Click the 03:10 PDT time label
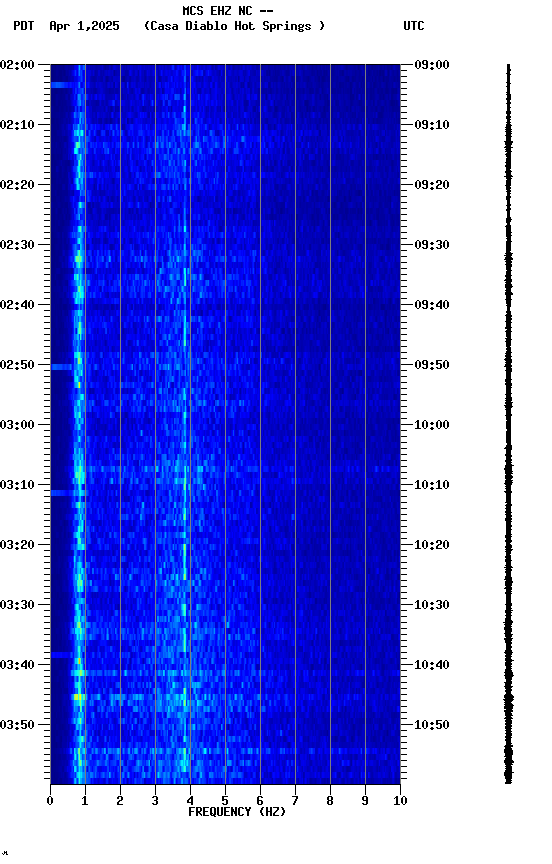The height and width of the screenshot is (864, 552). (x=17, y=485)
